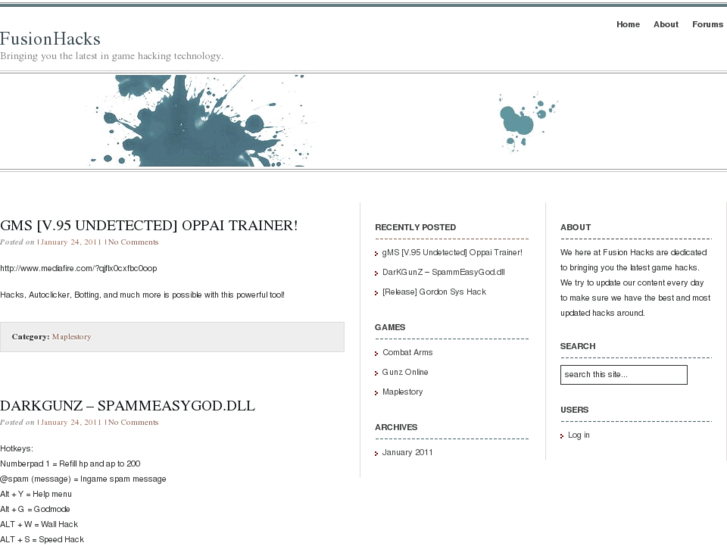Click the mediafire URL text in the post

pos(78,269)
